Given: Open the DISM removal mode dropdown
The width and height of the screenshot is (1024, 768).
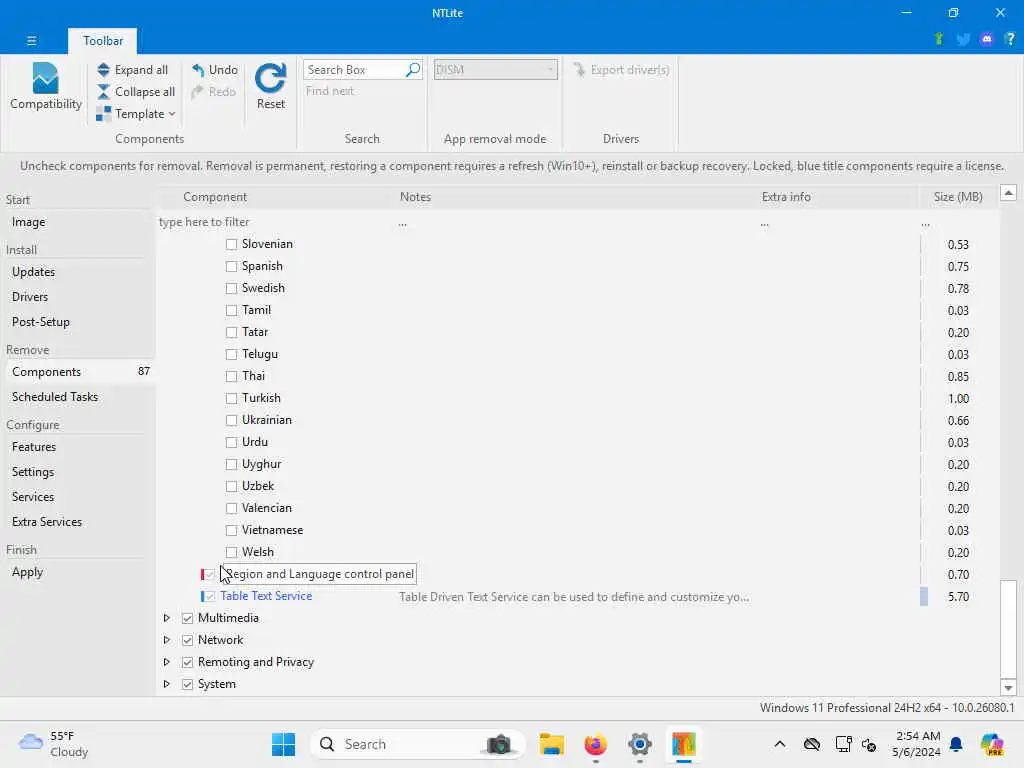Looking at the screenshot, I should [x=496, y=69].
